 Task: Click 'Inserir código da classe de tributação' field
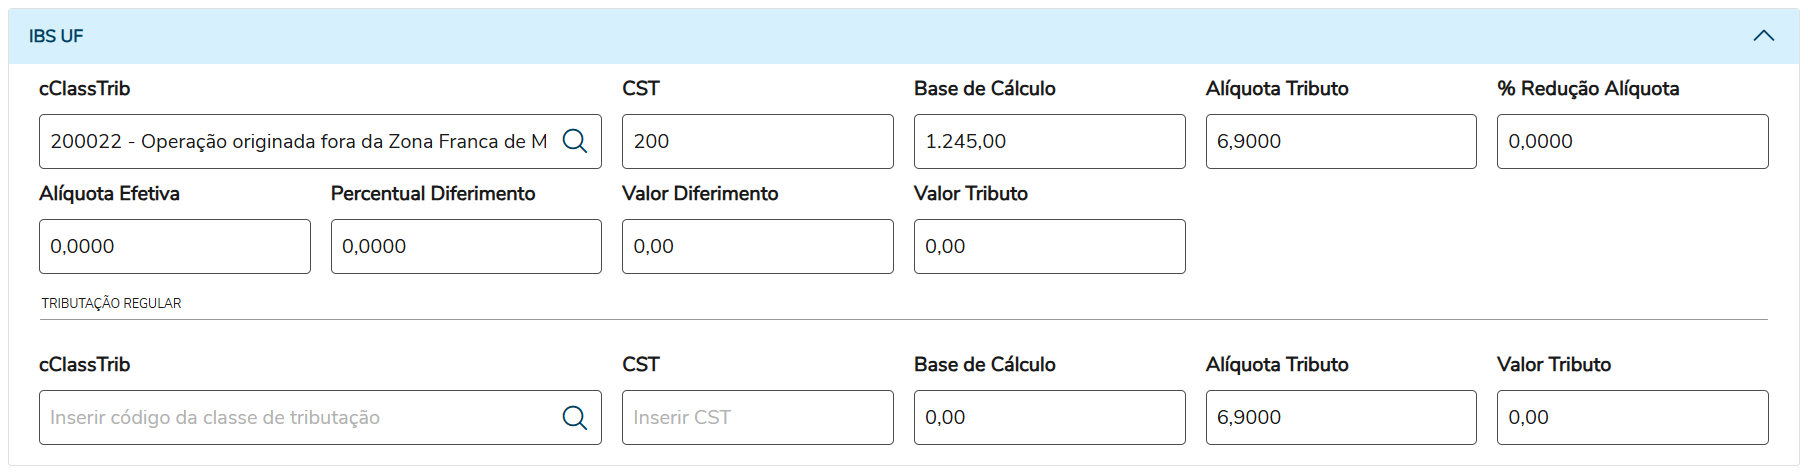(x=298, y=417)
